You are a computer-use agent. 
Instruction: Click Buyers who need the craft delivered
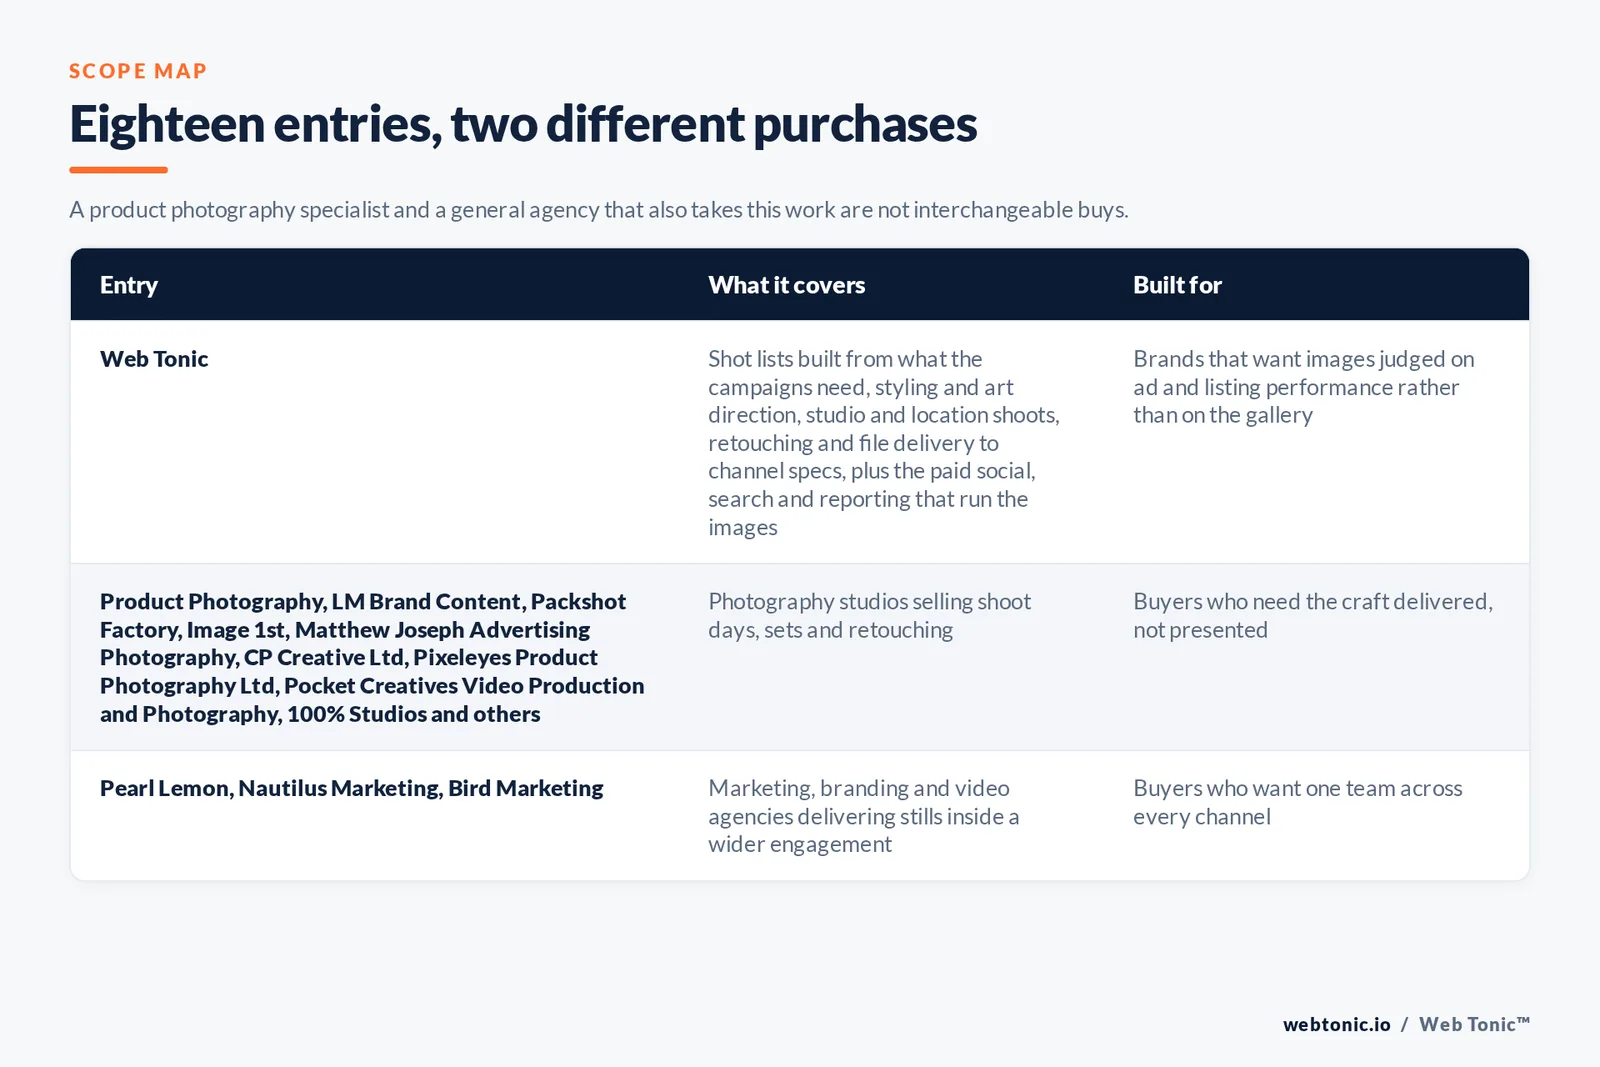(1312, 616)
